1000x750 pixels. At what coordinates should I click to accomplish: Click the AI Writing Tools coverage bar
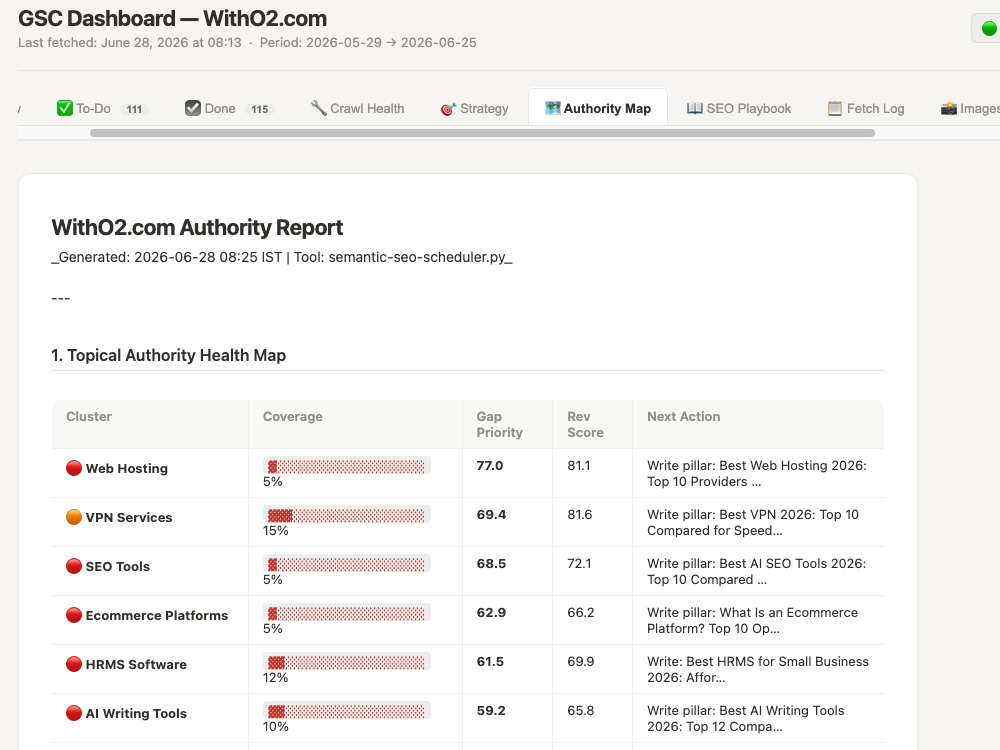click(346, 711)
